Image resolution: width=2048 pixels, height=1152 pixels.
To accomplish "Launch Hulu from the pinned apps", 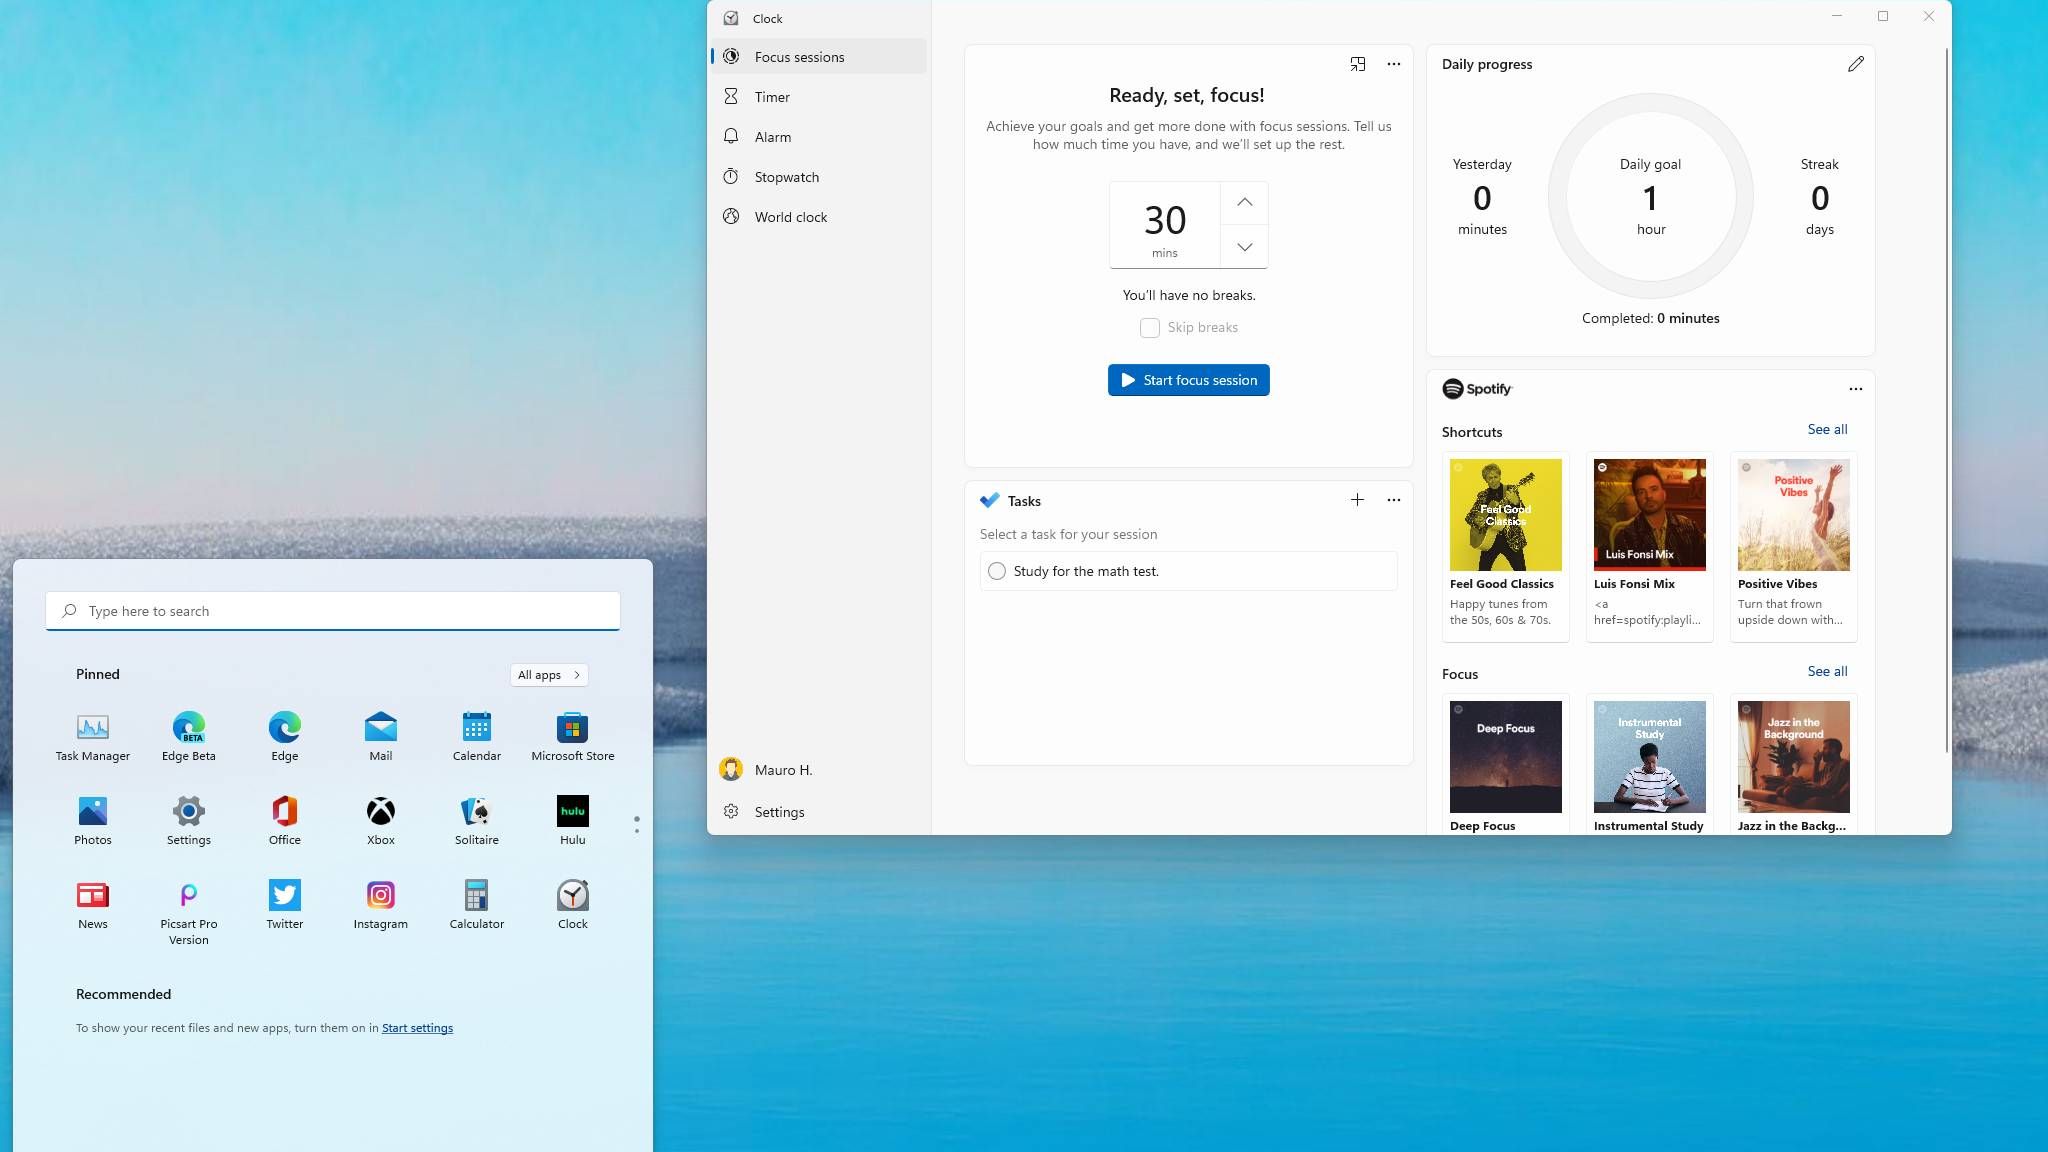I will (x=572, y=812).
